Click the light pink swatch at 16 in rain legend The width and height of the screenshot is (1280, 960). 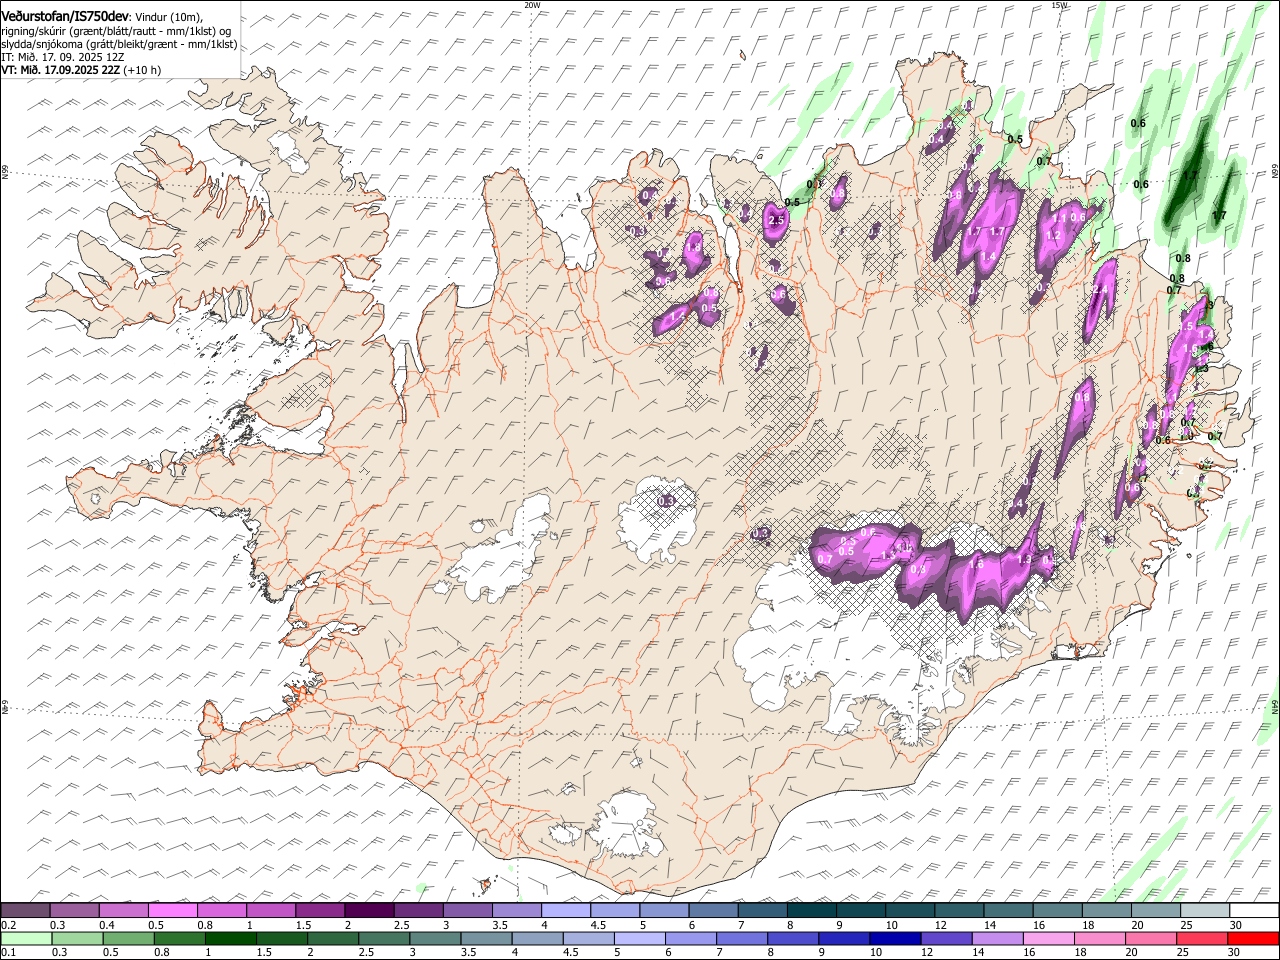point(1047,939)
